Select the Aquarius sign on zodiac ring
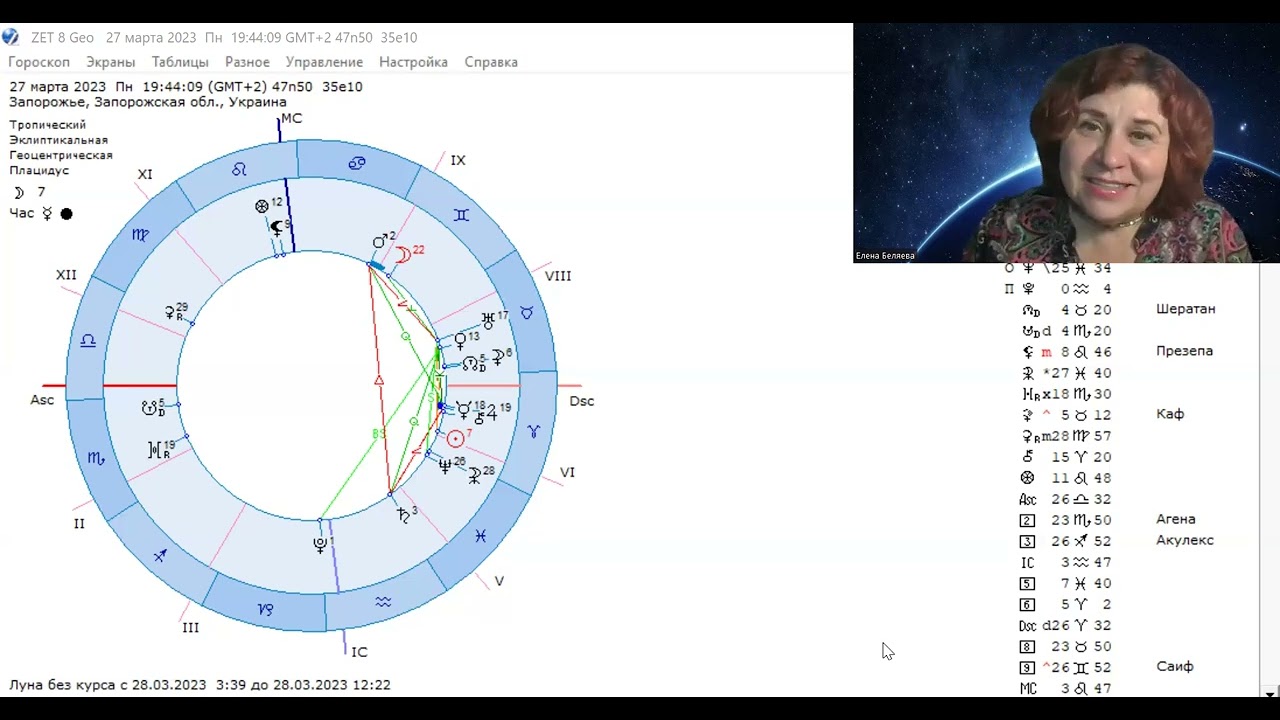This screenshot has width=1280, height=720. coord(383,601)
